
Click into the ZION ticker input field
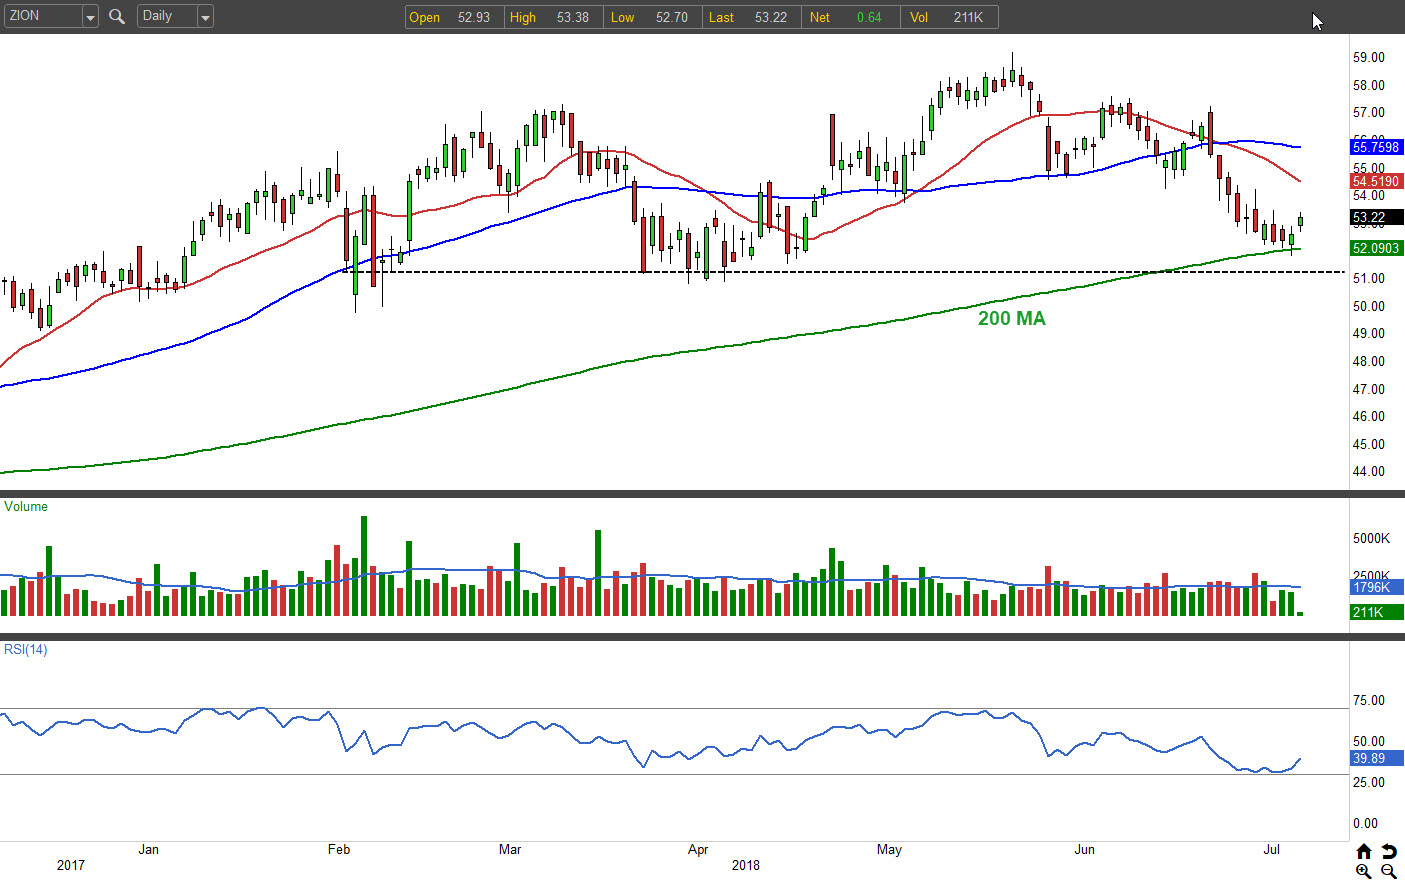[42, 16]
